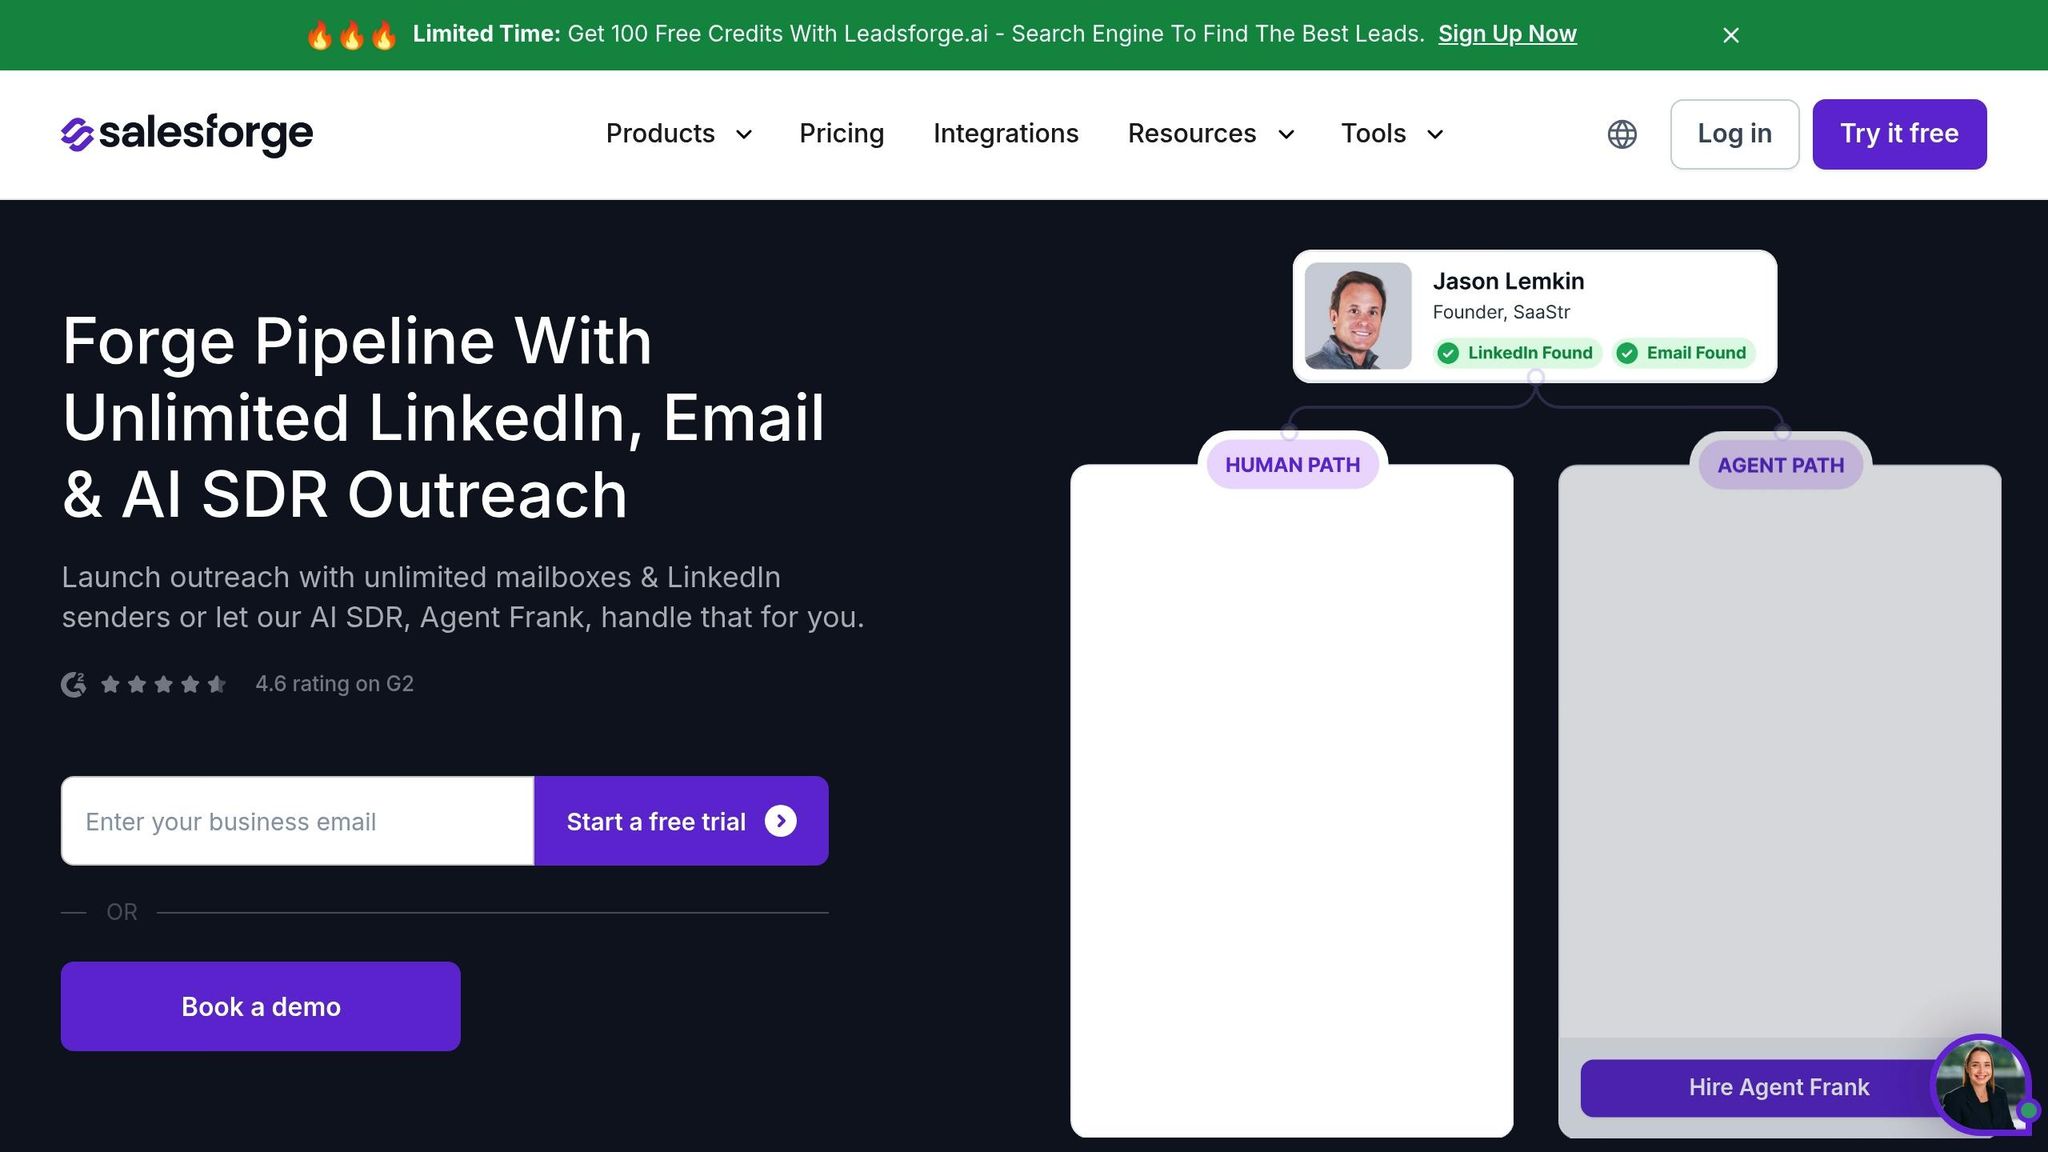Screen dimensions: 2048x1152
Task: Click the Log in button
Action: click(x=1735, y=134)
